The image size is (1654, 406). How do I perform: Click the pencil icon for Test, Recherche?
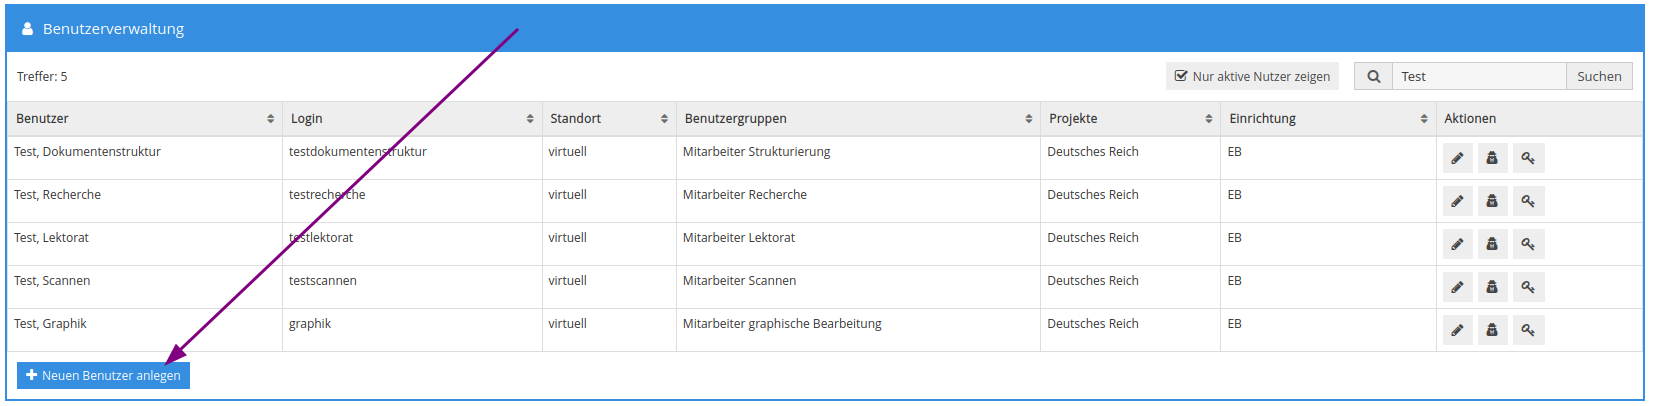coord(1457,201)
